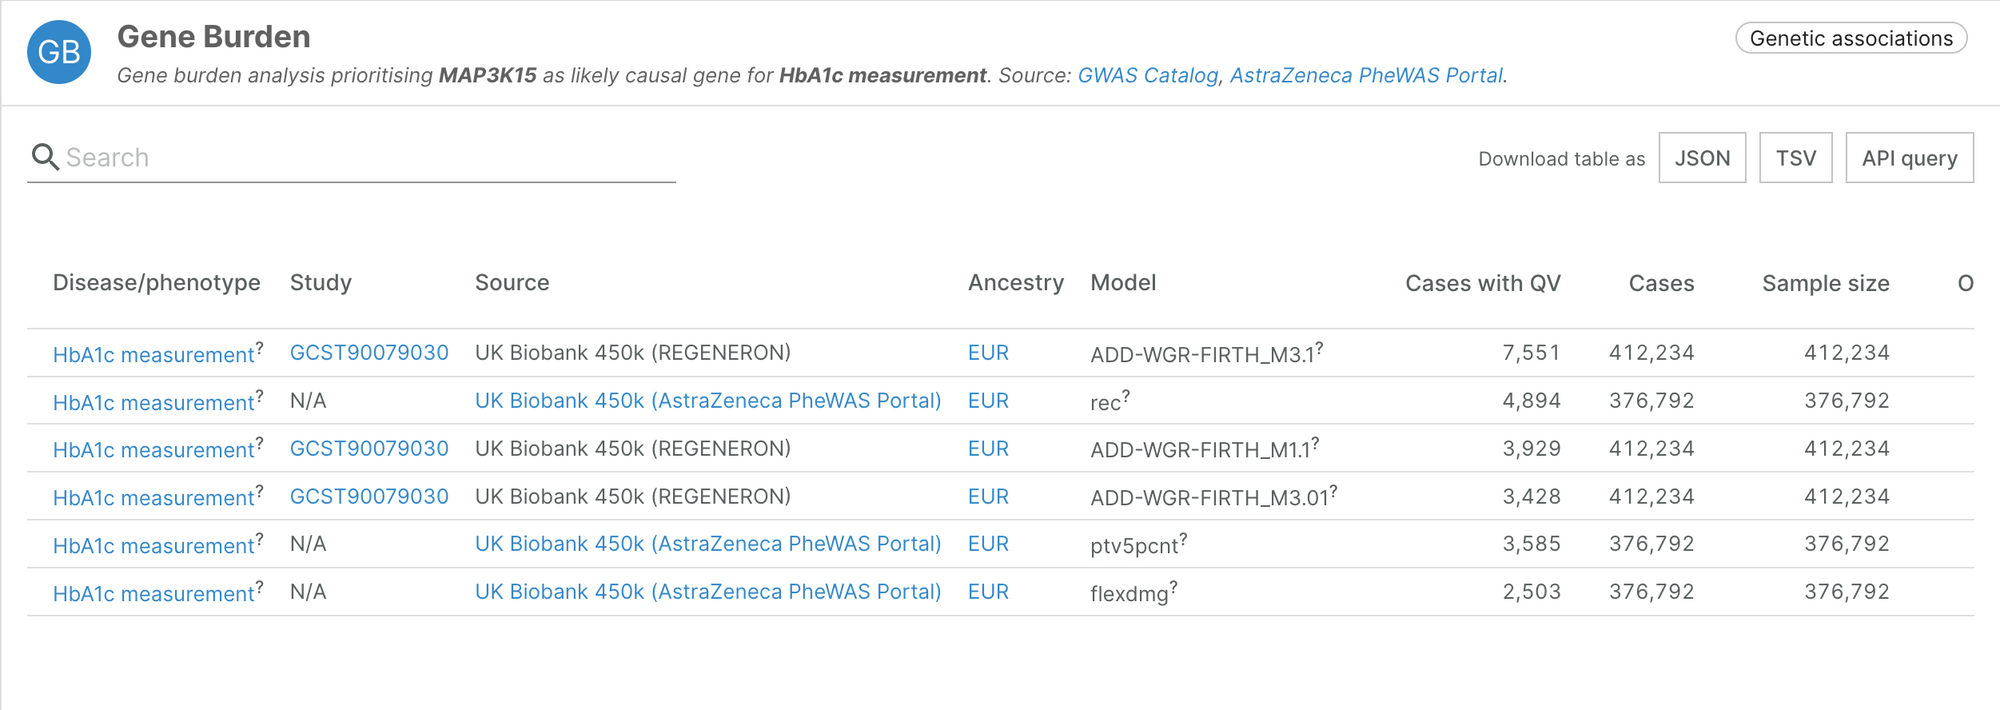Open the API query button

tap(1909, 158)
